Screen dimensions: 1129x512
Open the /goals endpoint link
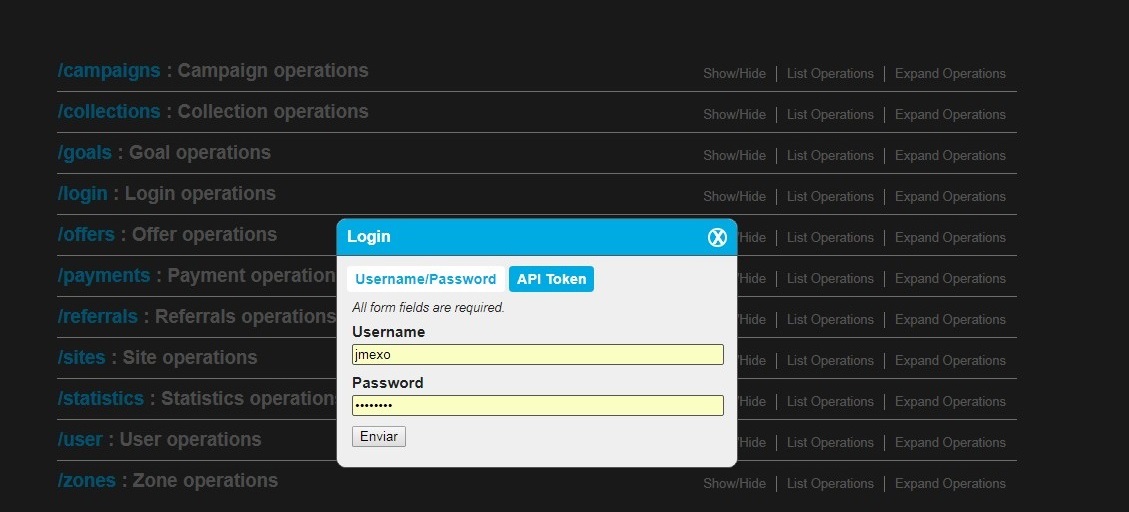pos(85,153)
